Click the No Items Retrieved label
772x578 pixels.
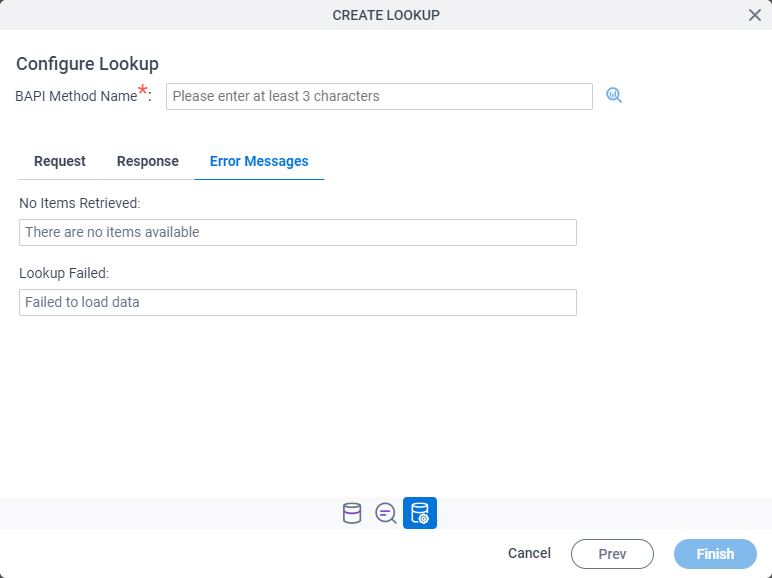pos(80,203)
